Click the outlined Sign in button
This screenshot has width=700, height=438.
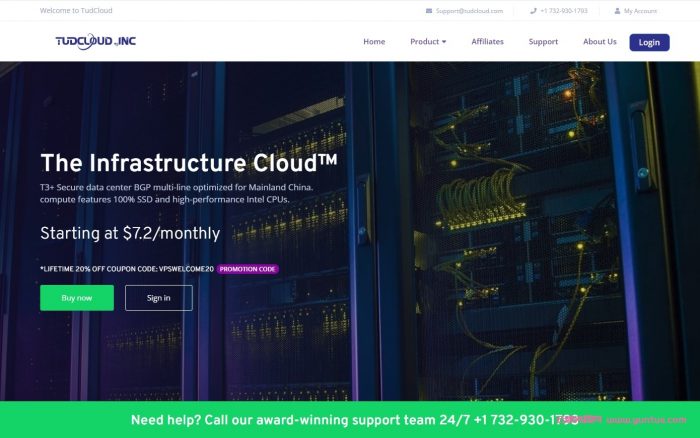point(158,298)
